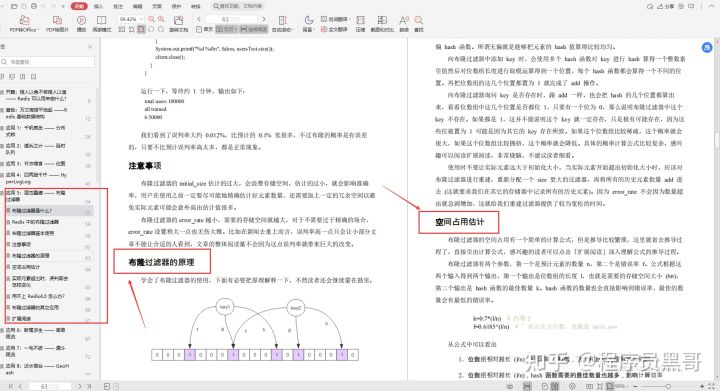720x391 pixels.
Task: Open the screenshot and compare tool
Action: (382, 23)
